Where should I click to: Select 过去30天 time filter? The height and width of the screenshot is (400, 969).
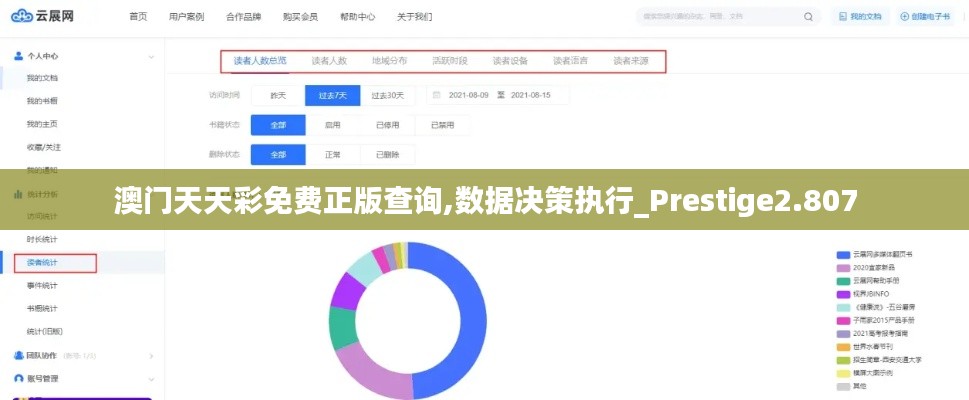[x=387, y=95]
